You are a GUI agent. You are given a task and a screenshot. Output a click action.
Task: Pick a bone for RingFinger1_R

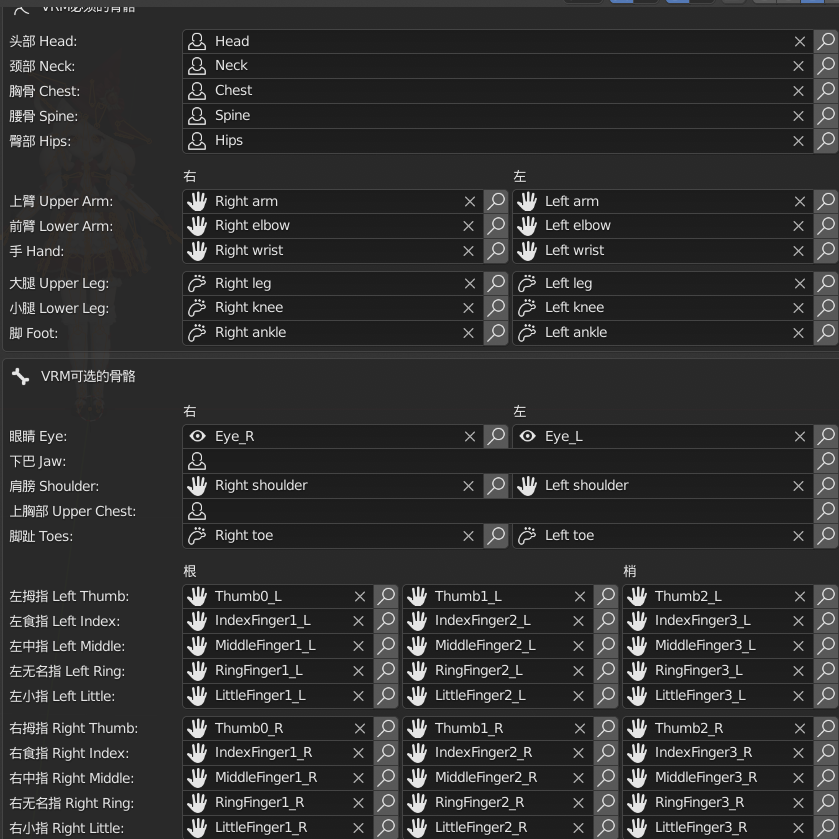(386, 803)
